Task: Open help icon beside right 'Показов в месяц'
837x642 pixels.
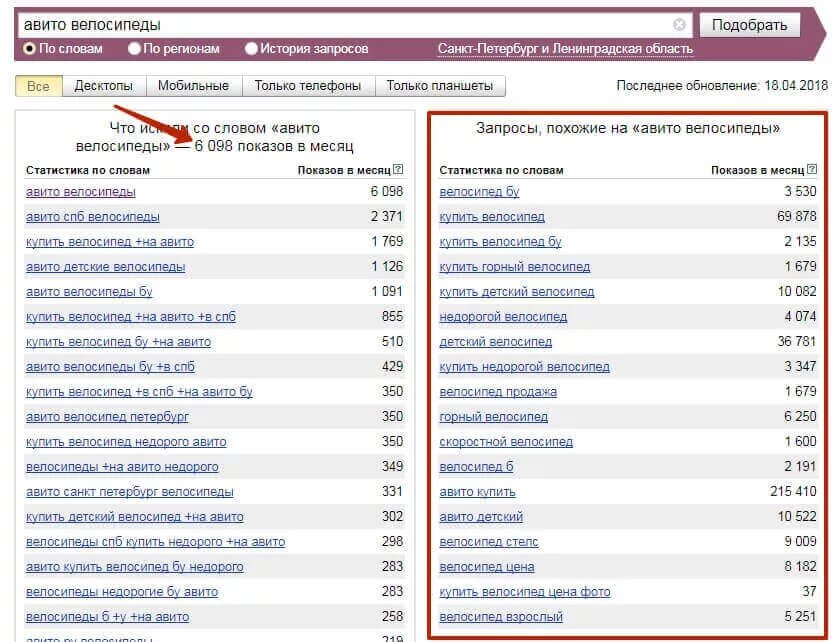Action: tap(811, 169)
